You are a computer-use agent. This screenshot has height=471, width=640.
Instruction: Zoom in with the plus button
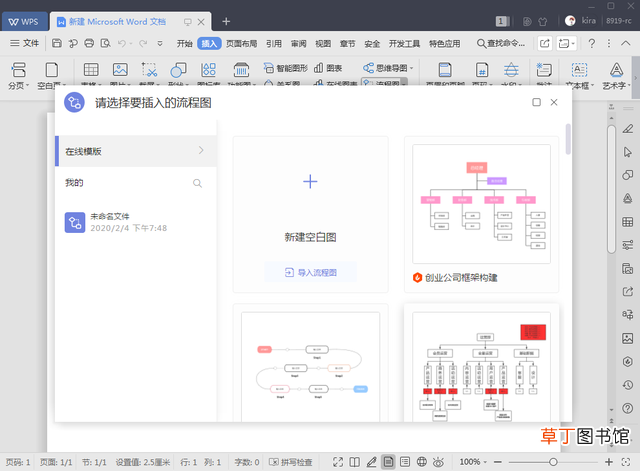point(609,462)
